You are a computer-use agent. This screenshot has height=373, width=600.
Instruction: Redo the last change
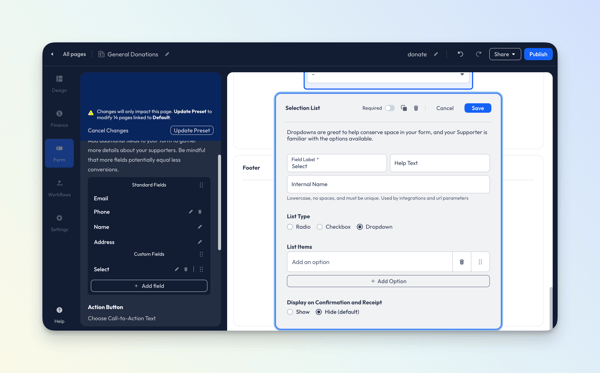(478, 54)
